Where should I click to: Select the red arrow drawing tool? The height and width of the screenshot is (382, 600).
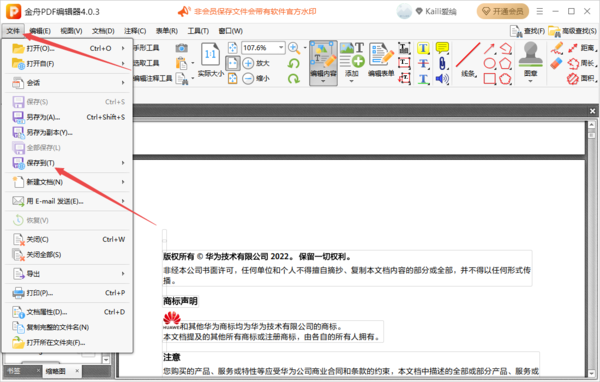(489, 48)
